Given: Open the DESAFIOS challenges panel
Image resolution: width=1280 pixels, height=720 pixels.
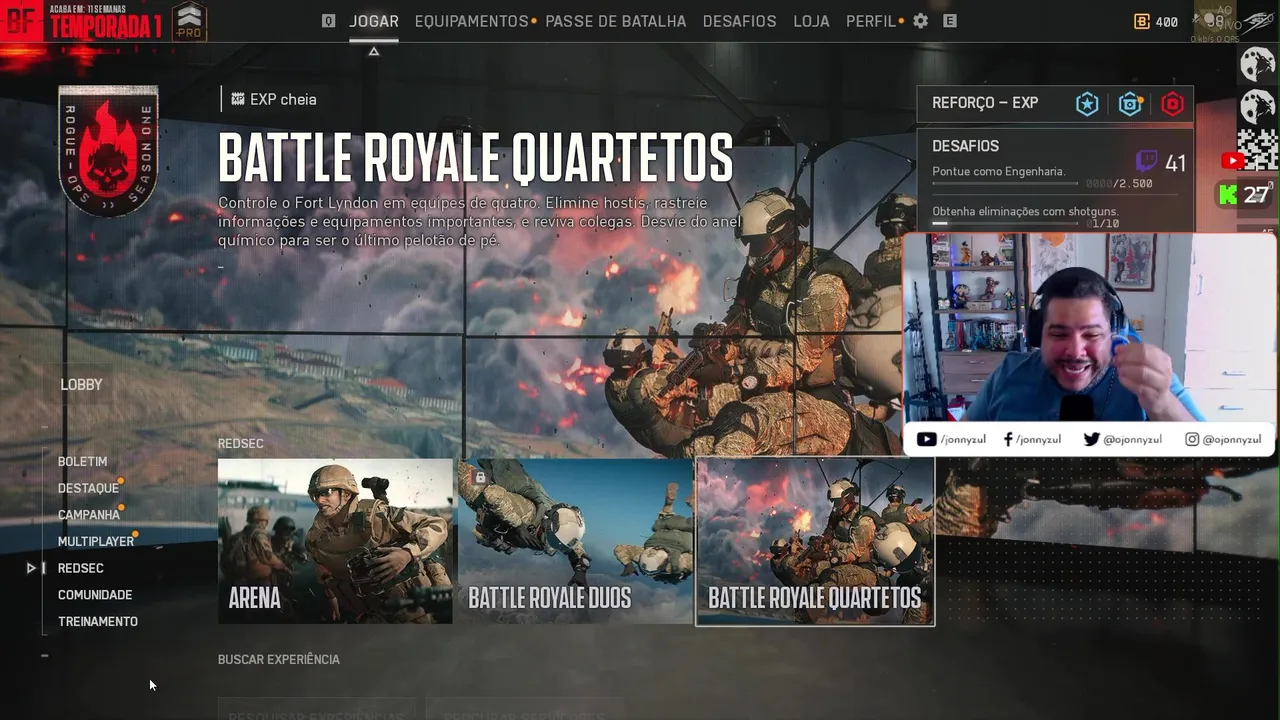Looking at the screenshot, I should (1055, 180).
